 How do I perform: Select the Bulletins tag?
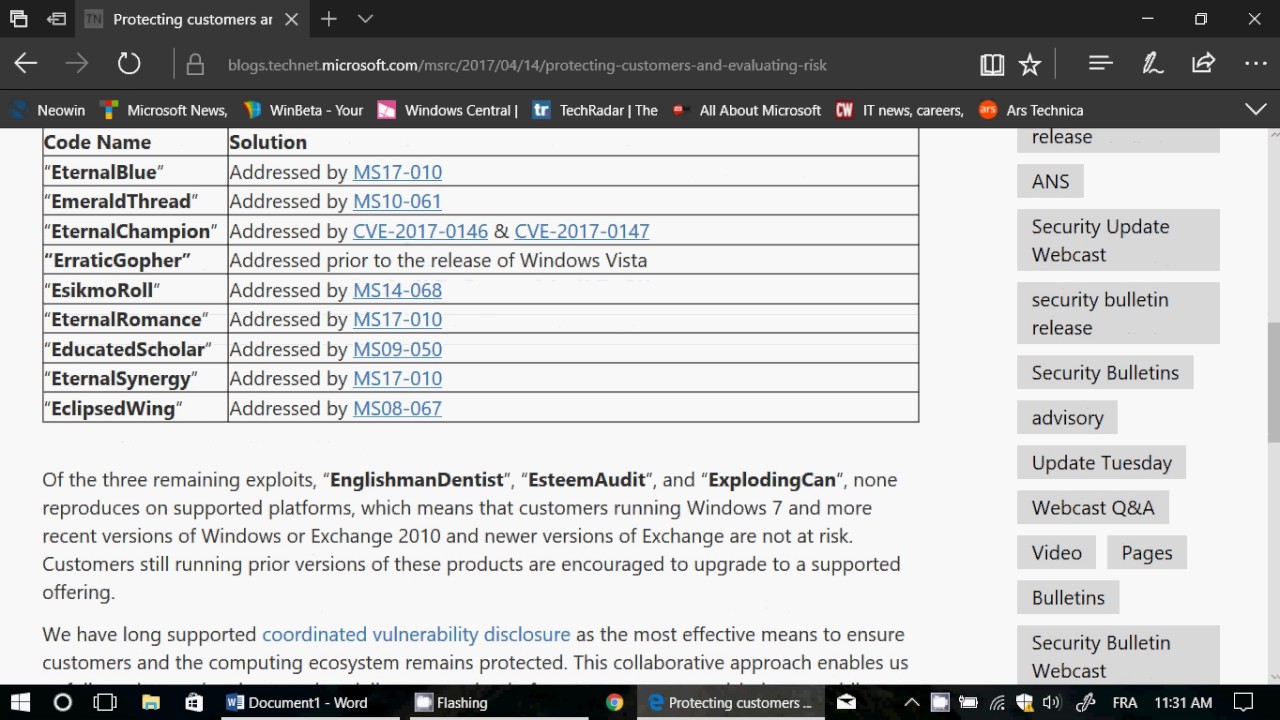pos(1068,597)
